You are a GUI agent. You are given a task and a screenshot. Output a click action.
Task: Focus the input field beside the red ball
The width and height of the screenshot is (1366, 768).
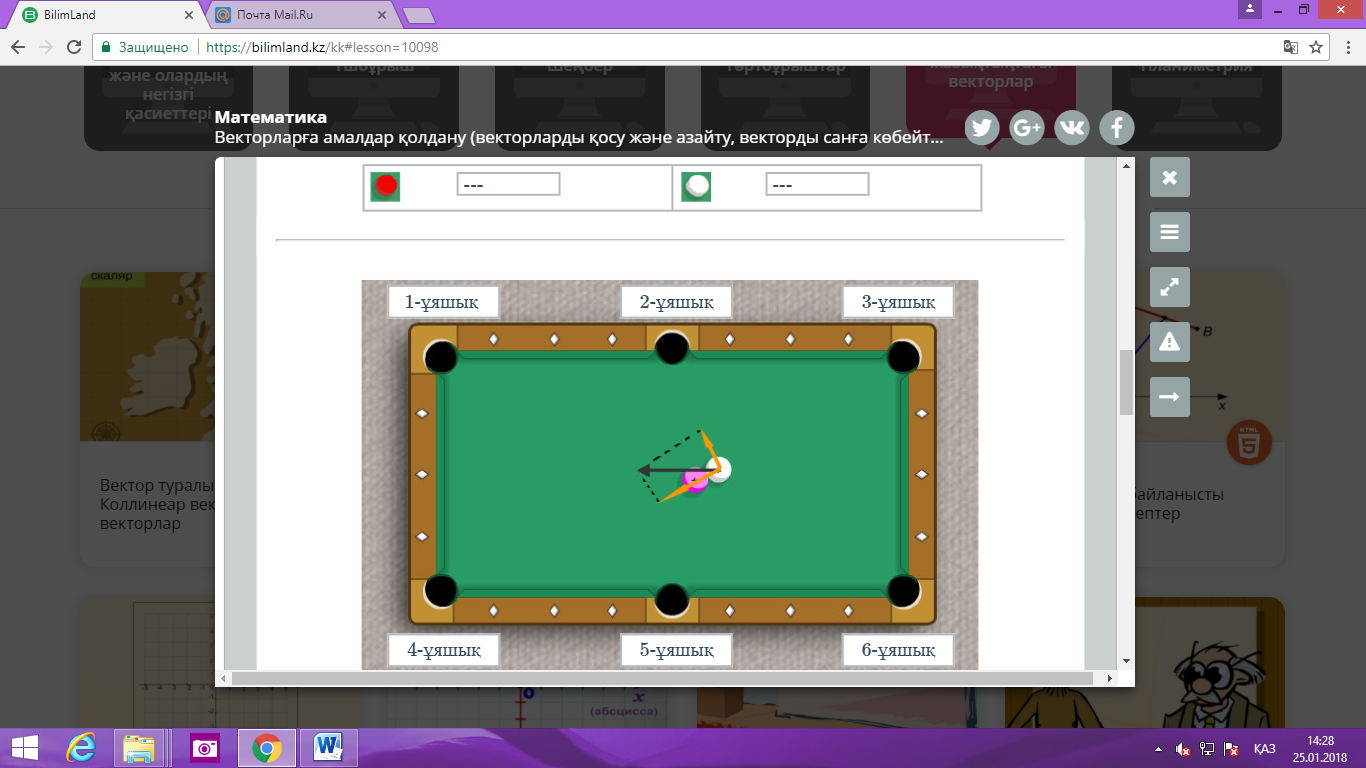(x=508, y=185)
